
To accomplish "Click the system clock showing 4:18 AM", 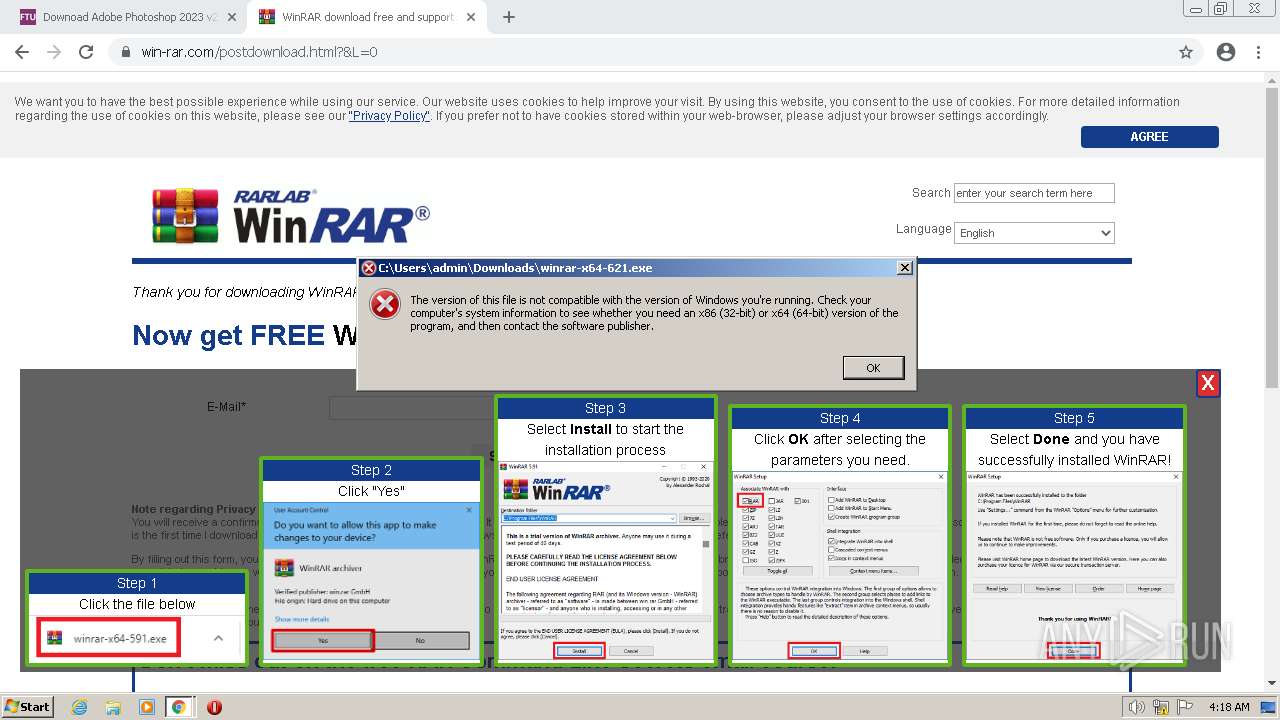I will (x=1228, y=707).
